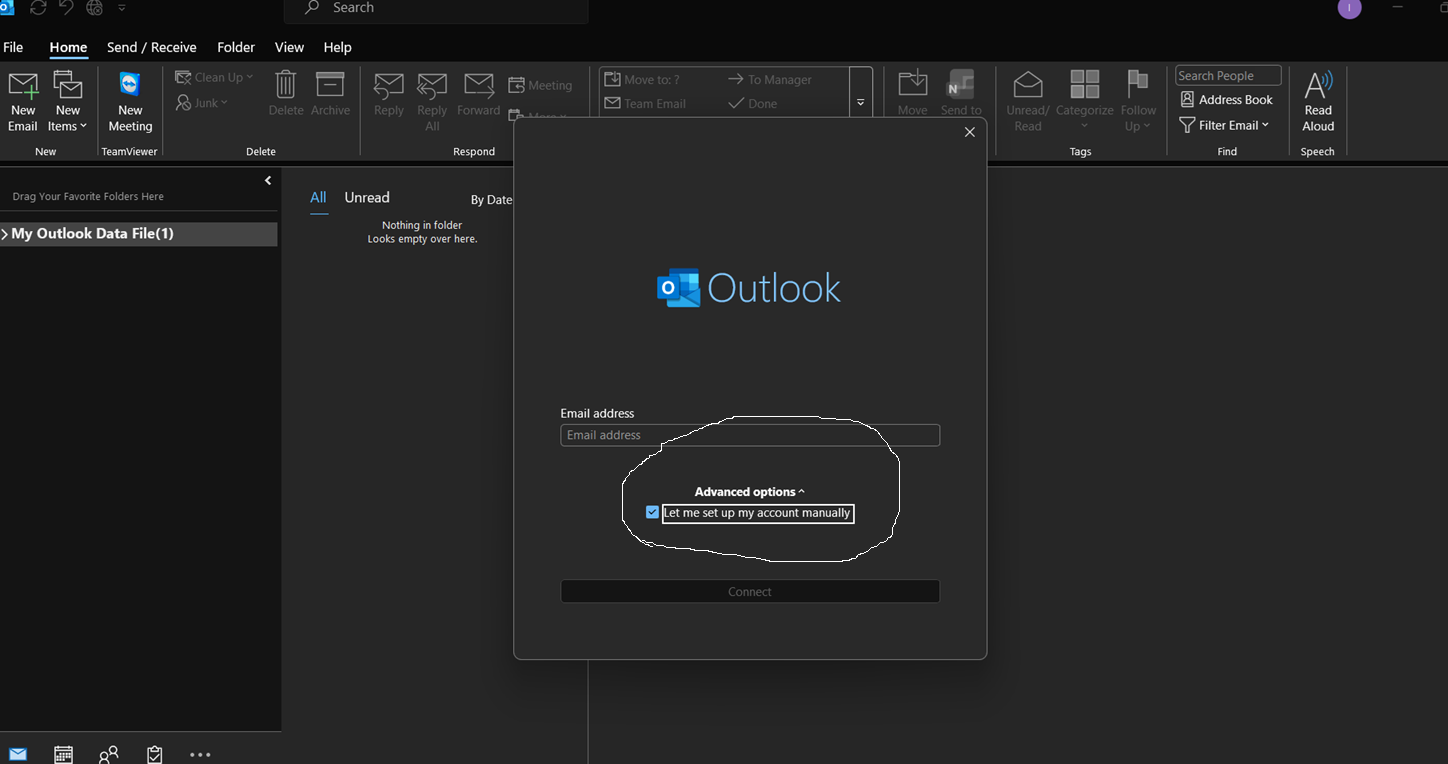1448x764 pixels.
Task: Open the Follow Up flag dropdown
Action: tap(1138, 101)
